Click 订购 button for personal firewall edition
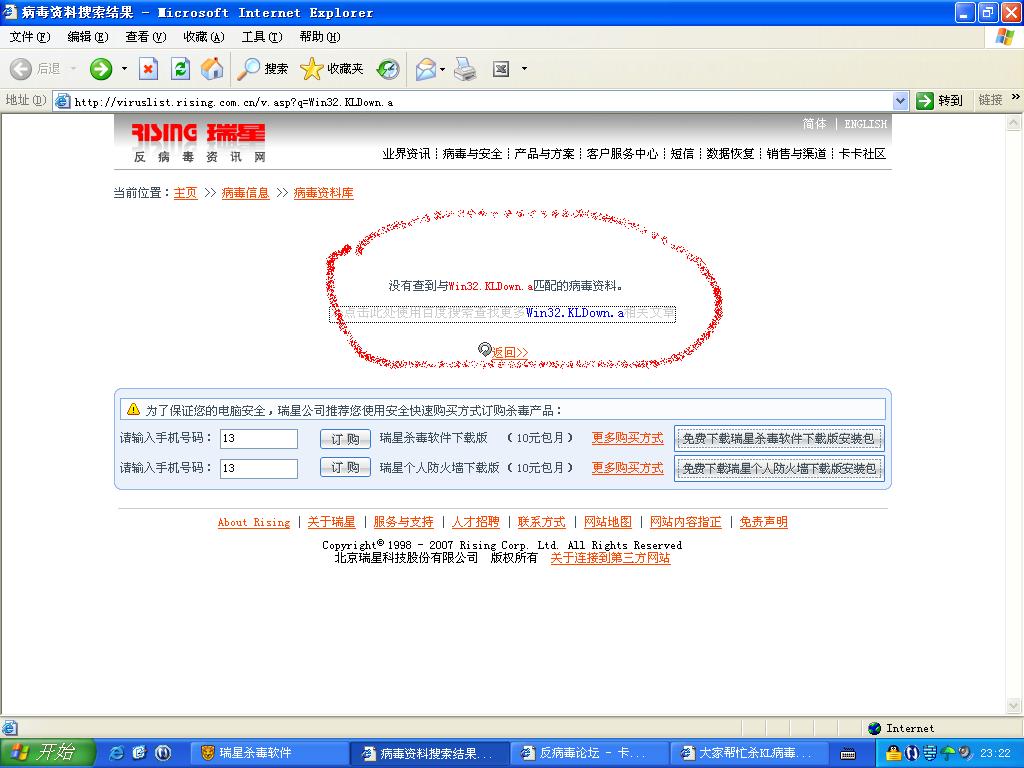 [345, 468]
